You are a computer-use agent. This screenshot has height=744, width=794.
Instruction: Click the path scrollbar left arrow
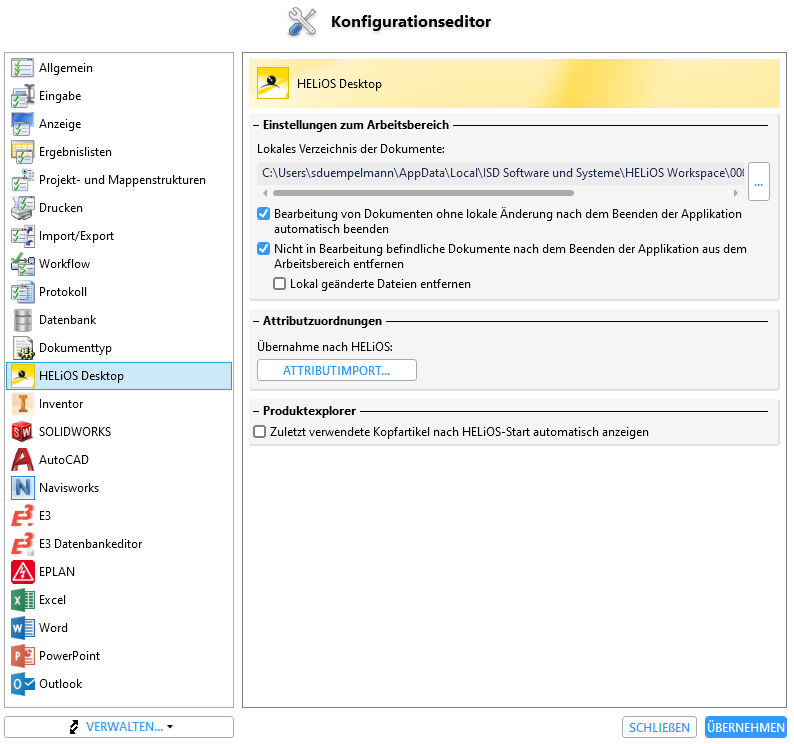(265, 193)
